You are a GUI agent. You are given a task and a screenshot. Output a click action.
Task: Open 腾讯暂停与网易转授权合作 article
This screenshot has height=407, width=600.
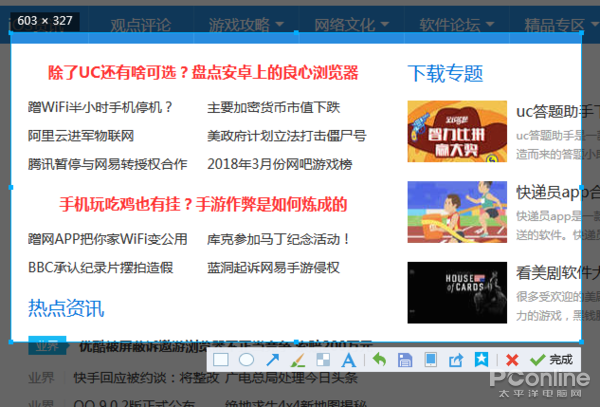click(108, 164)
